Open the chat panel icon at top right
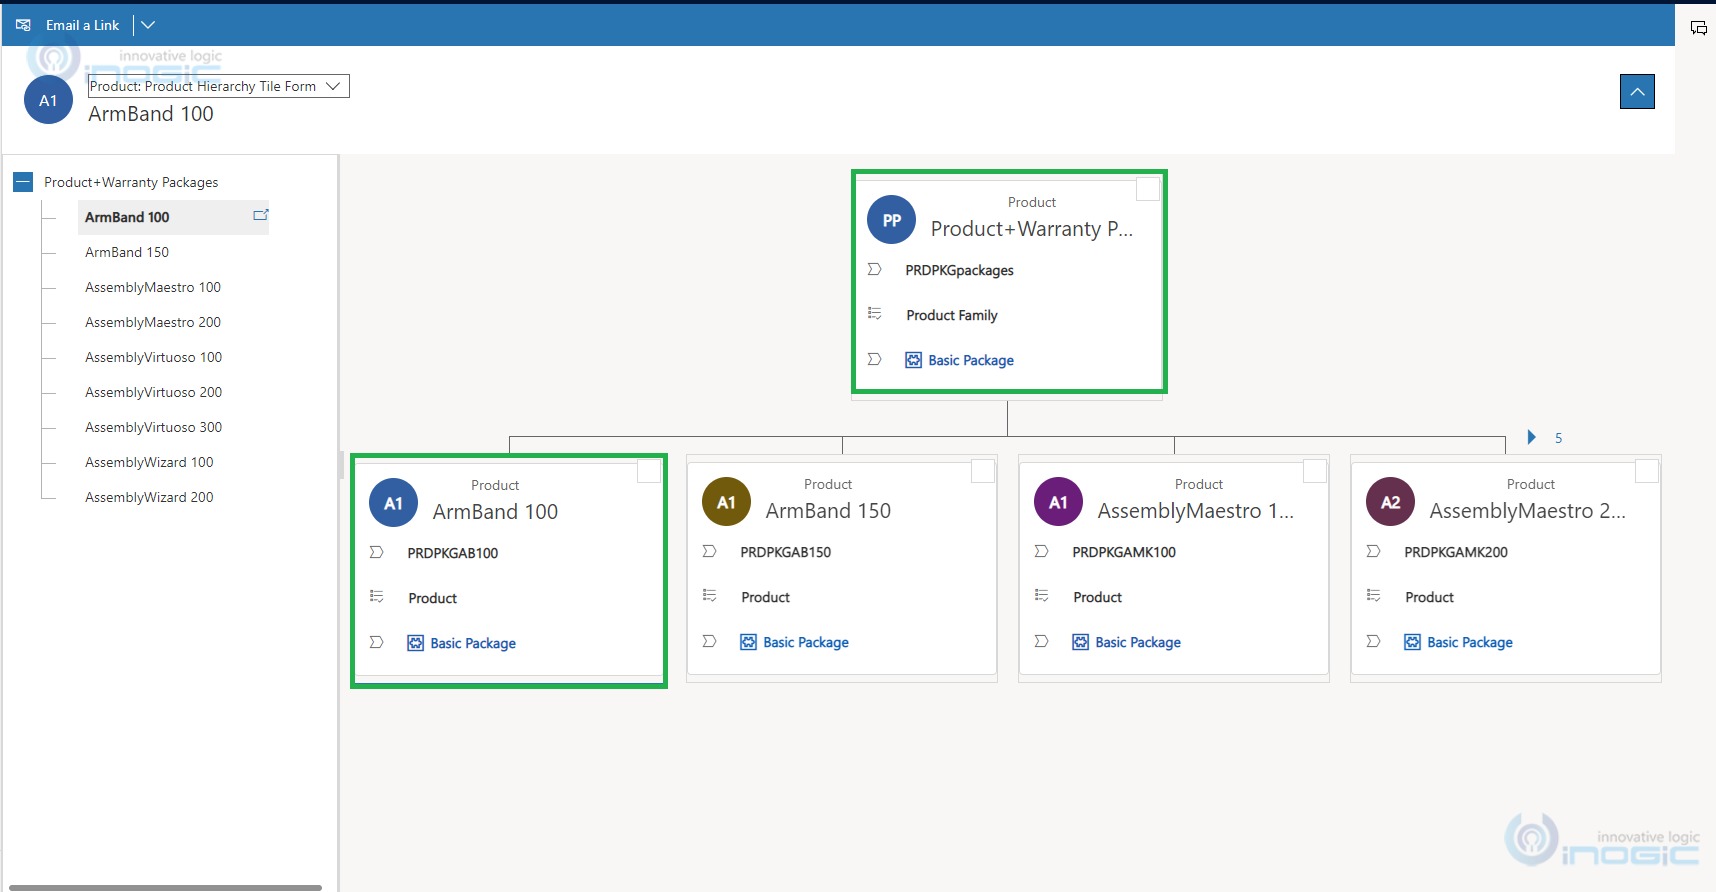 [x=1698, y=27]
